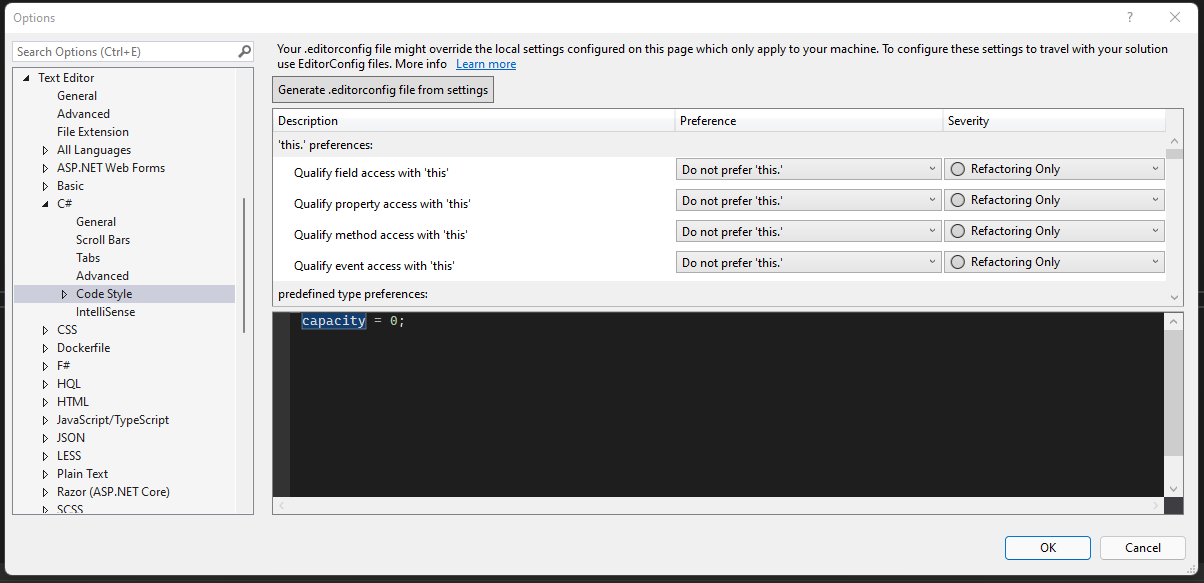Click the Help question mark icon in title bar
Viewport: 1204px width, 583px height.
1129,17
